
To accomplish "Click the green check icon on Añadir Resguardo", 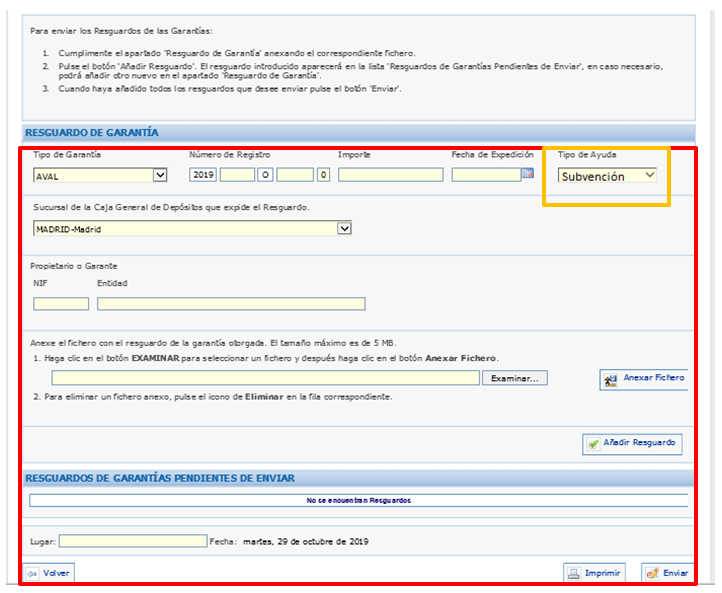I will coord(594,444).
